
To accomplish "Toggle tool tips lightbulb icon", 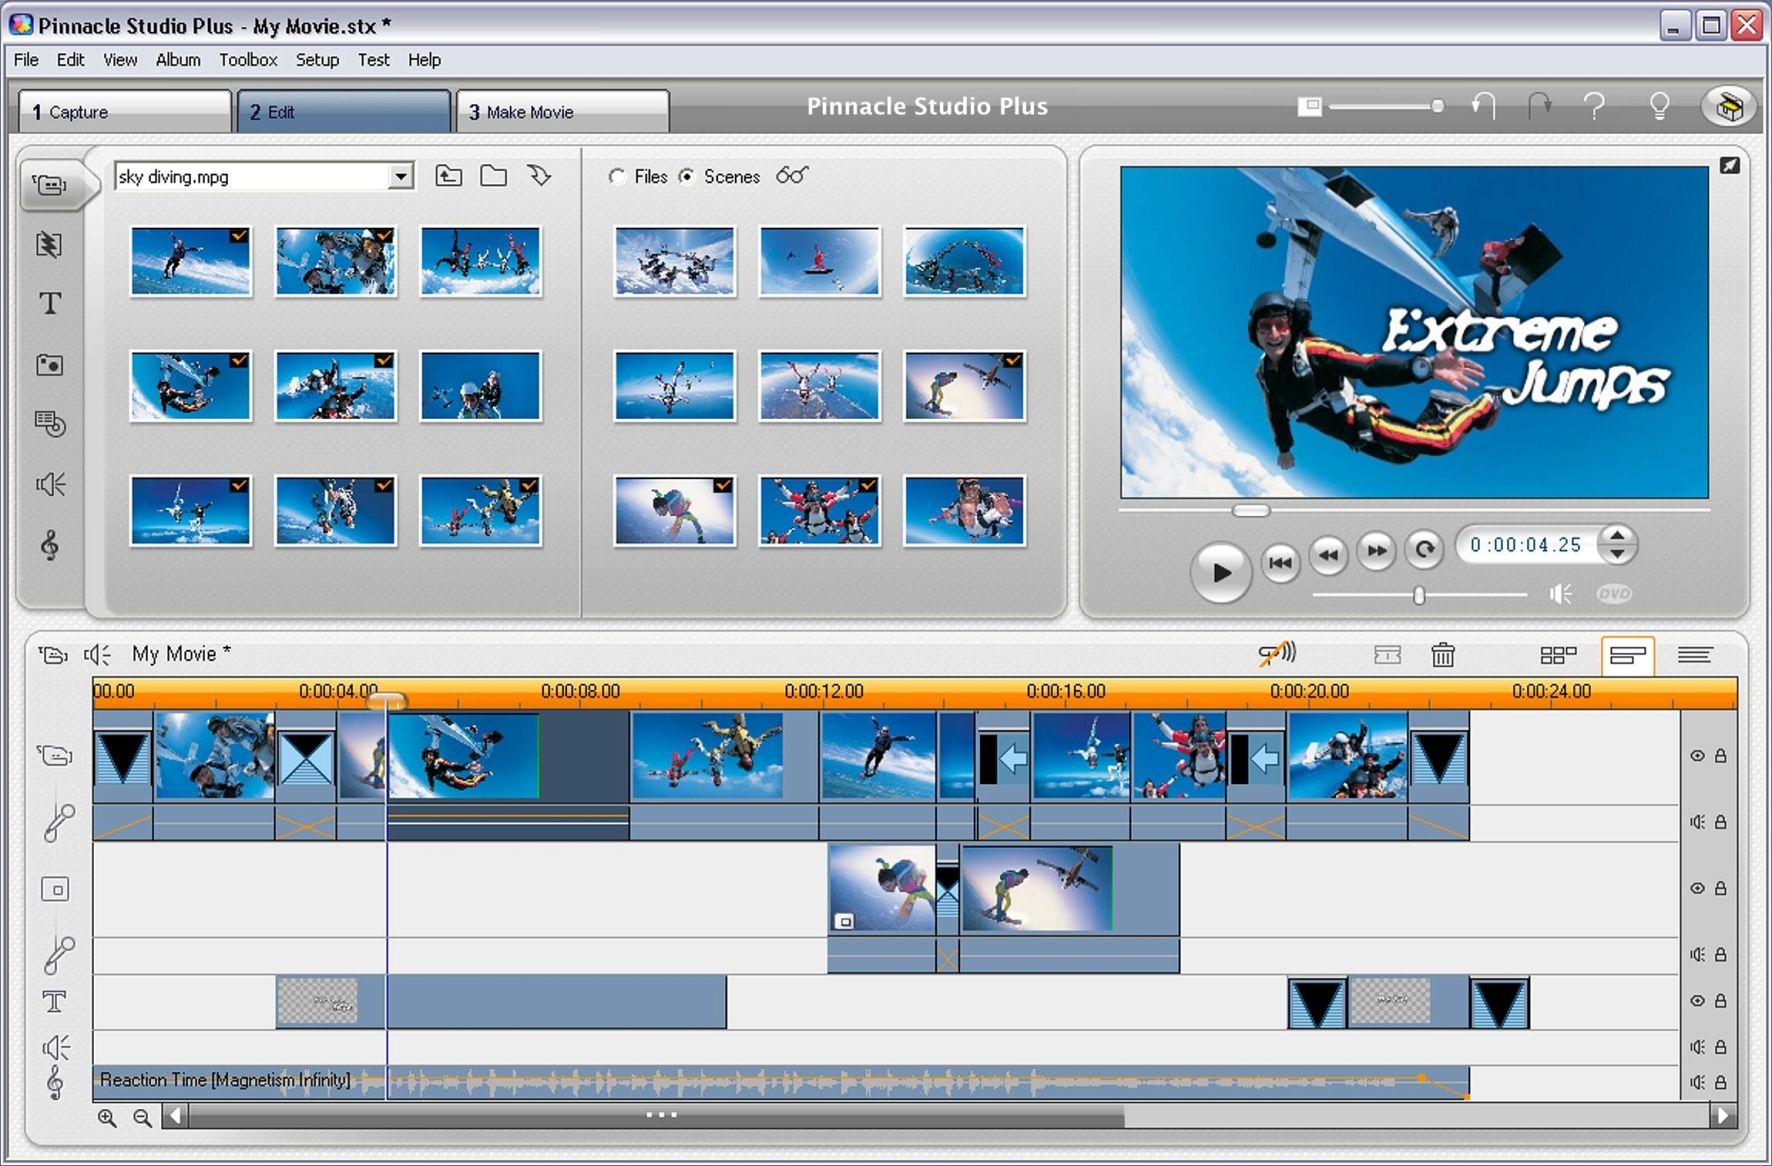I will (x=1659, y=106).
